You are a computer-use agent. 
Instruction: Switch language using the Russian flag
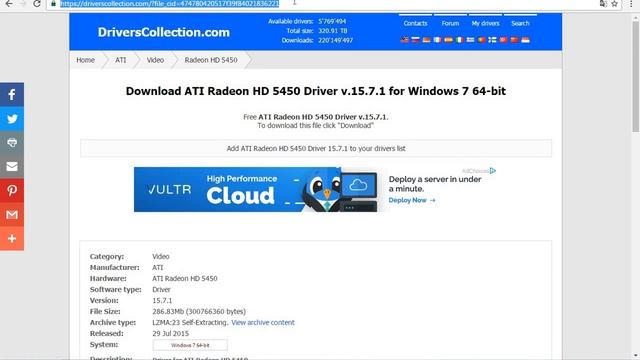point(416,40)
